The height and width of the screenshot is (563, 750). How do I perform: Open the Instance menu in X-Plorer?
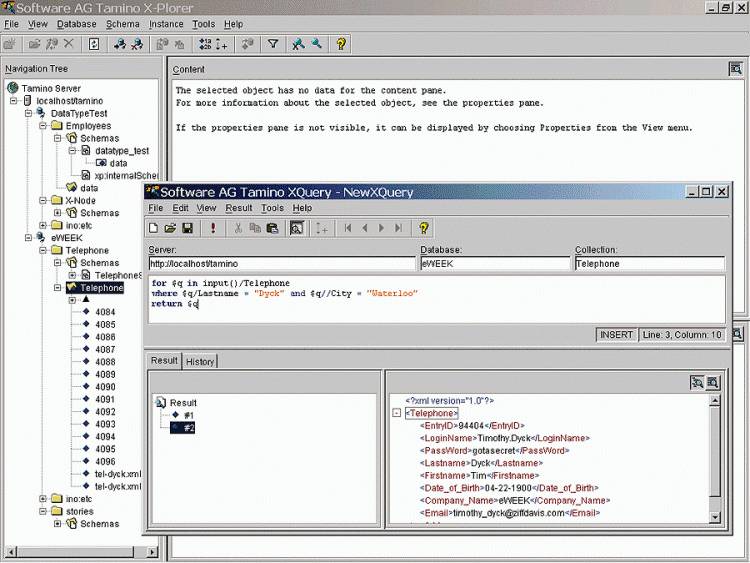[166, 24]
